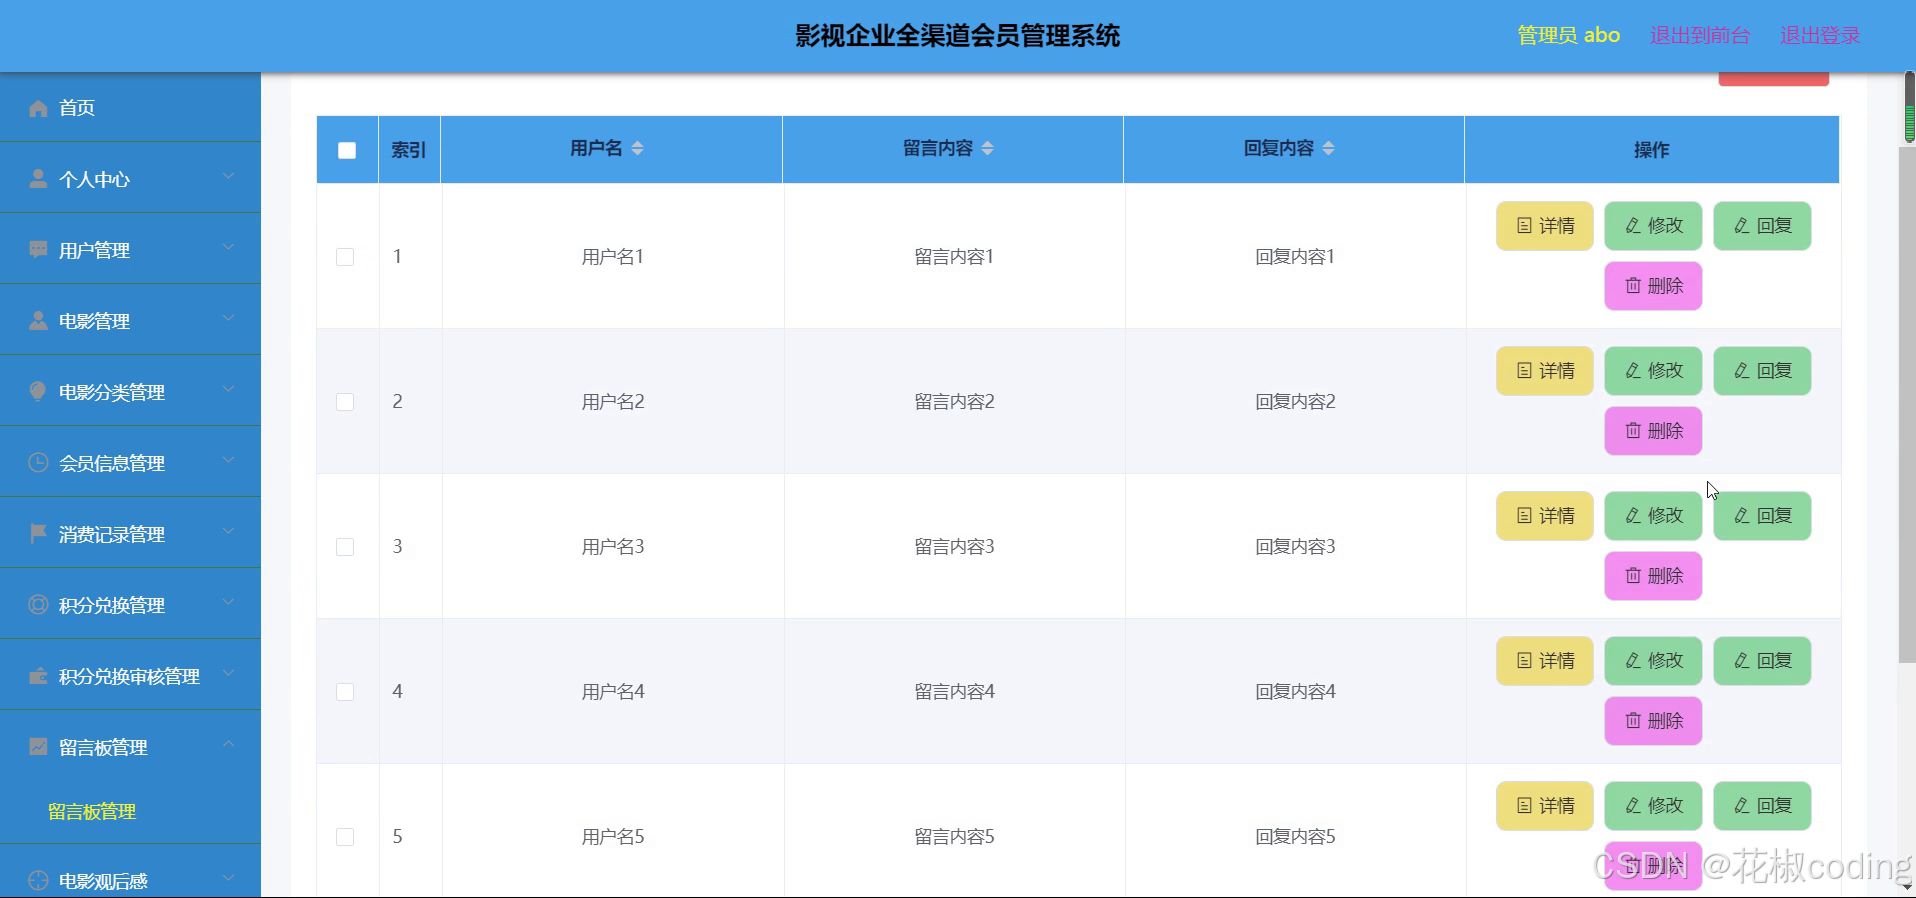
Task: Click 回复 for row 用户名5
Action: (1762, 806)
